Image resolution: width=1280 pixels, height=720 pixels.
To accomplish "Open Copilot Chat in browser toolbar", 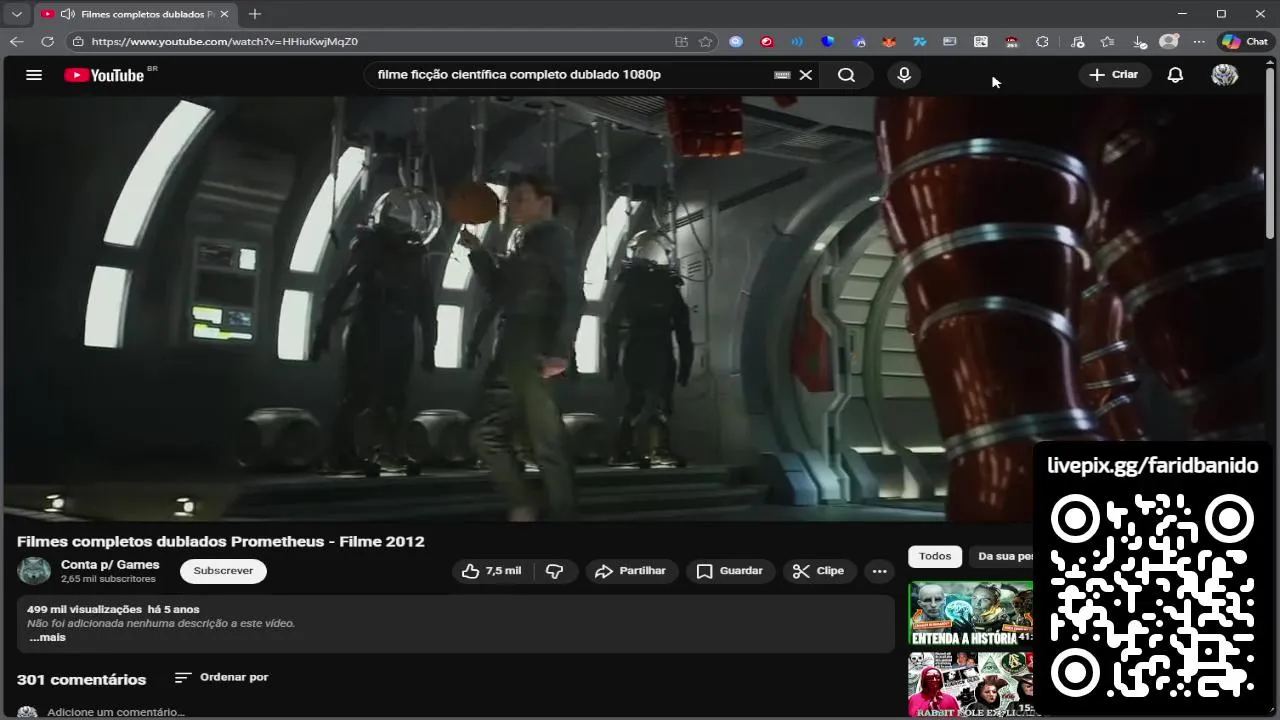I will tap(1245, 41).
